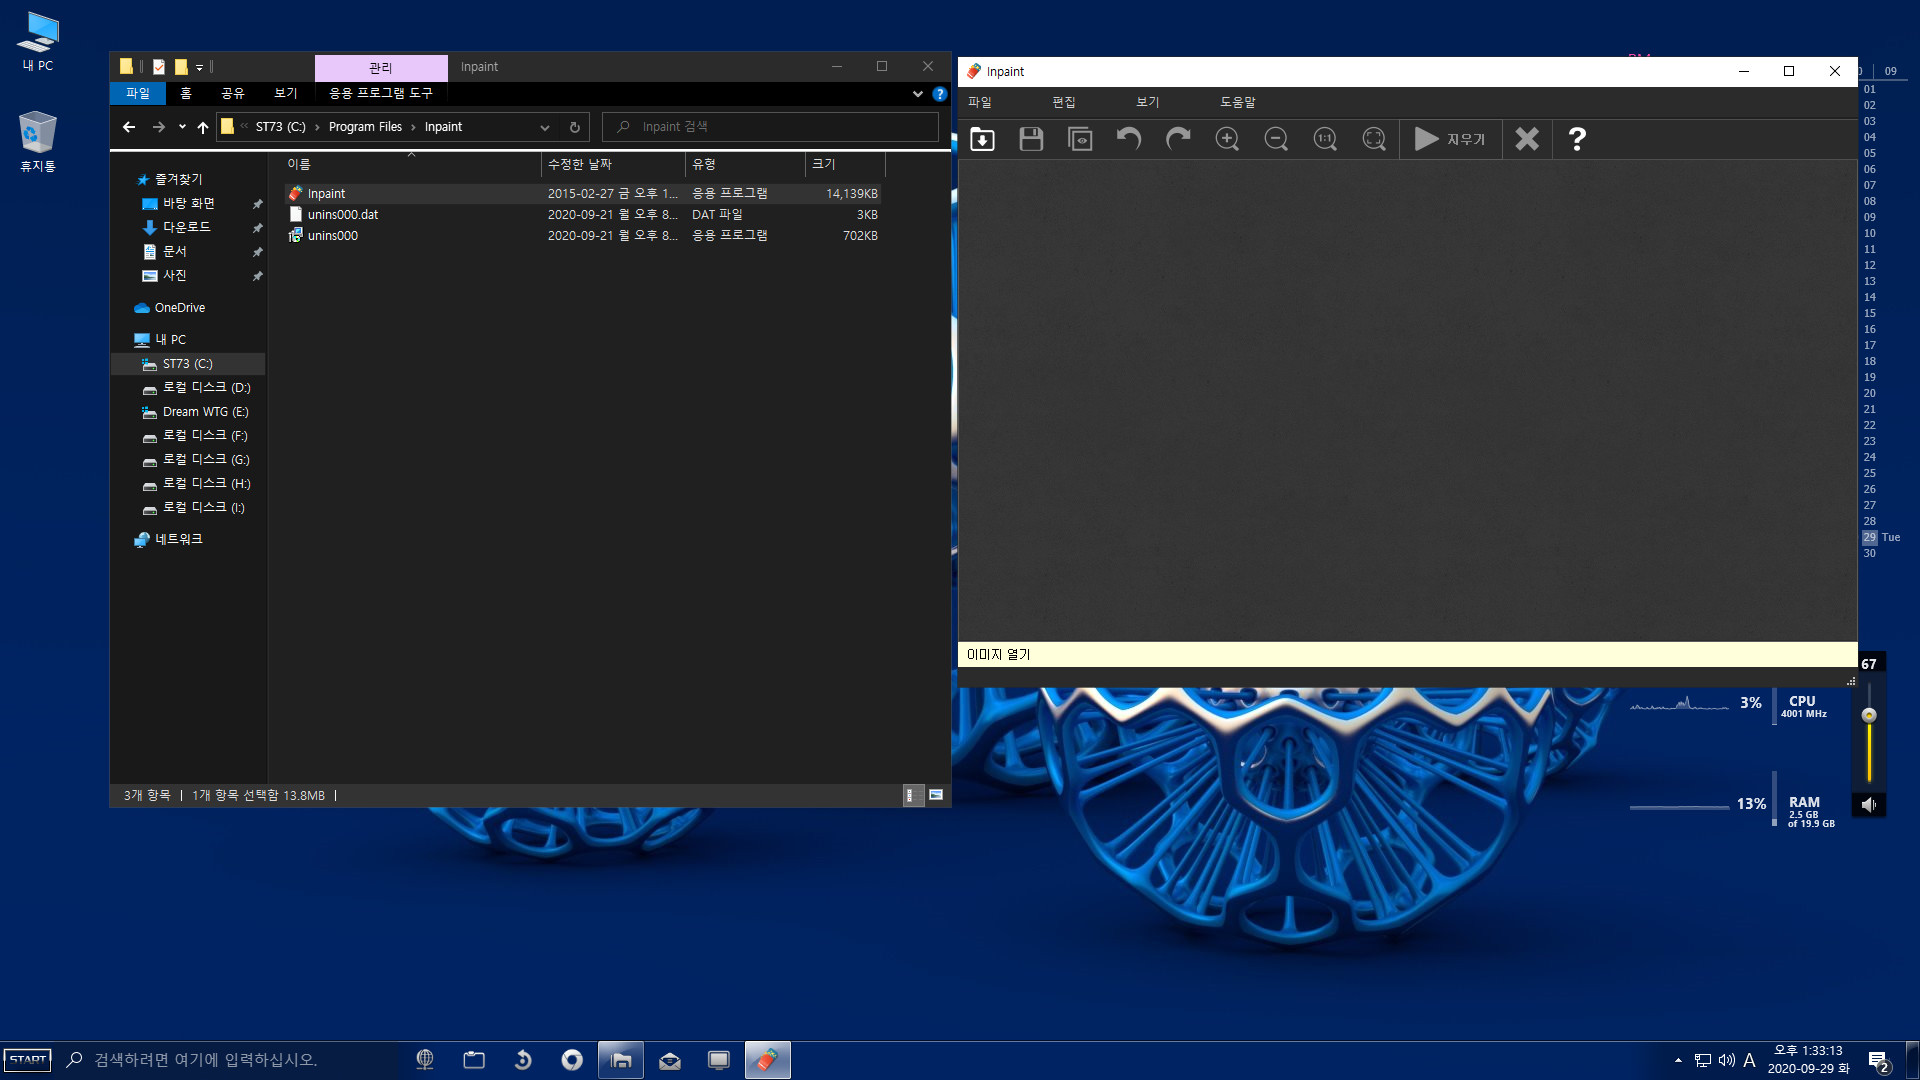Click the Forward arrow in File Explorer

tap(158, 127)
